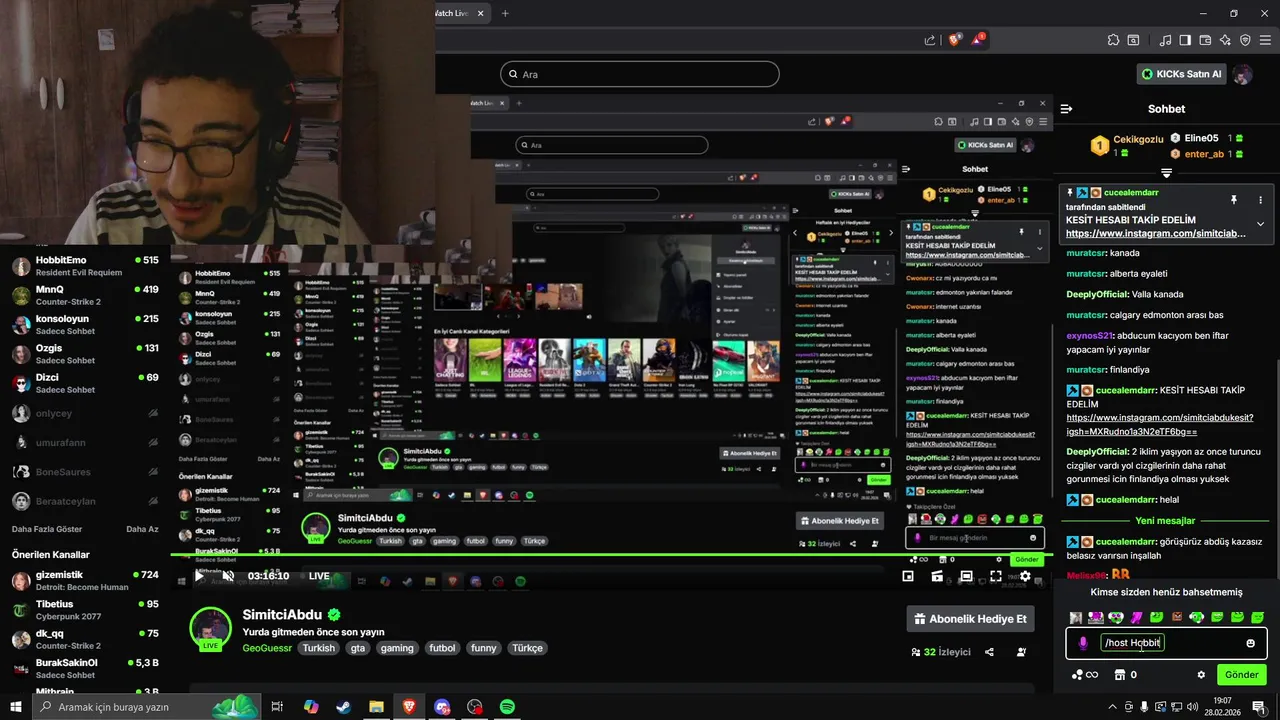The width and height of the screenshot is (1280, 720).
Task: Click the Ara search field
Action: pos(639,74)
